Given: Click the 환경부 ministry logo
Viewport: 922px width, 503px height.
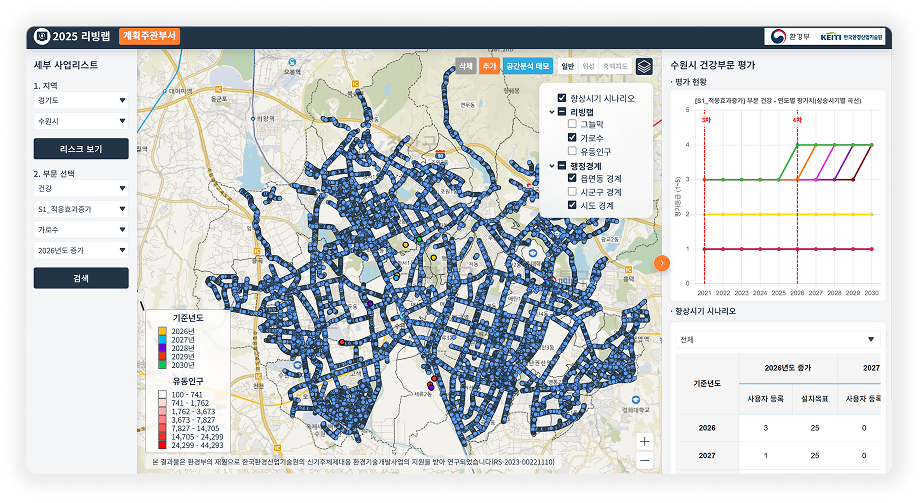Looking at the screenshot, I should (x=789, y=36).
